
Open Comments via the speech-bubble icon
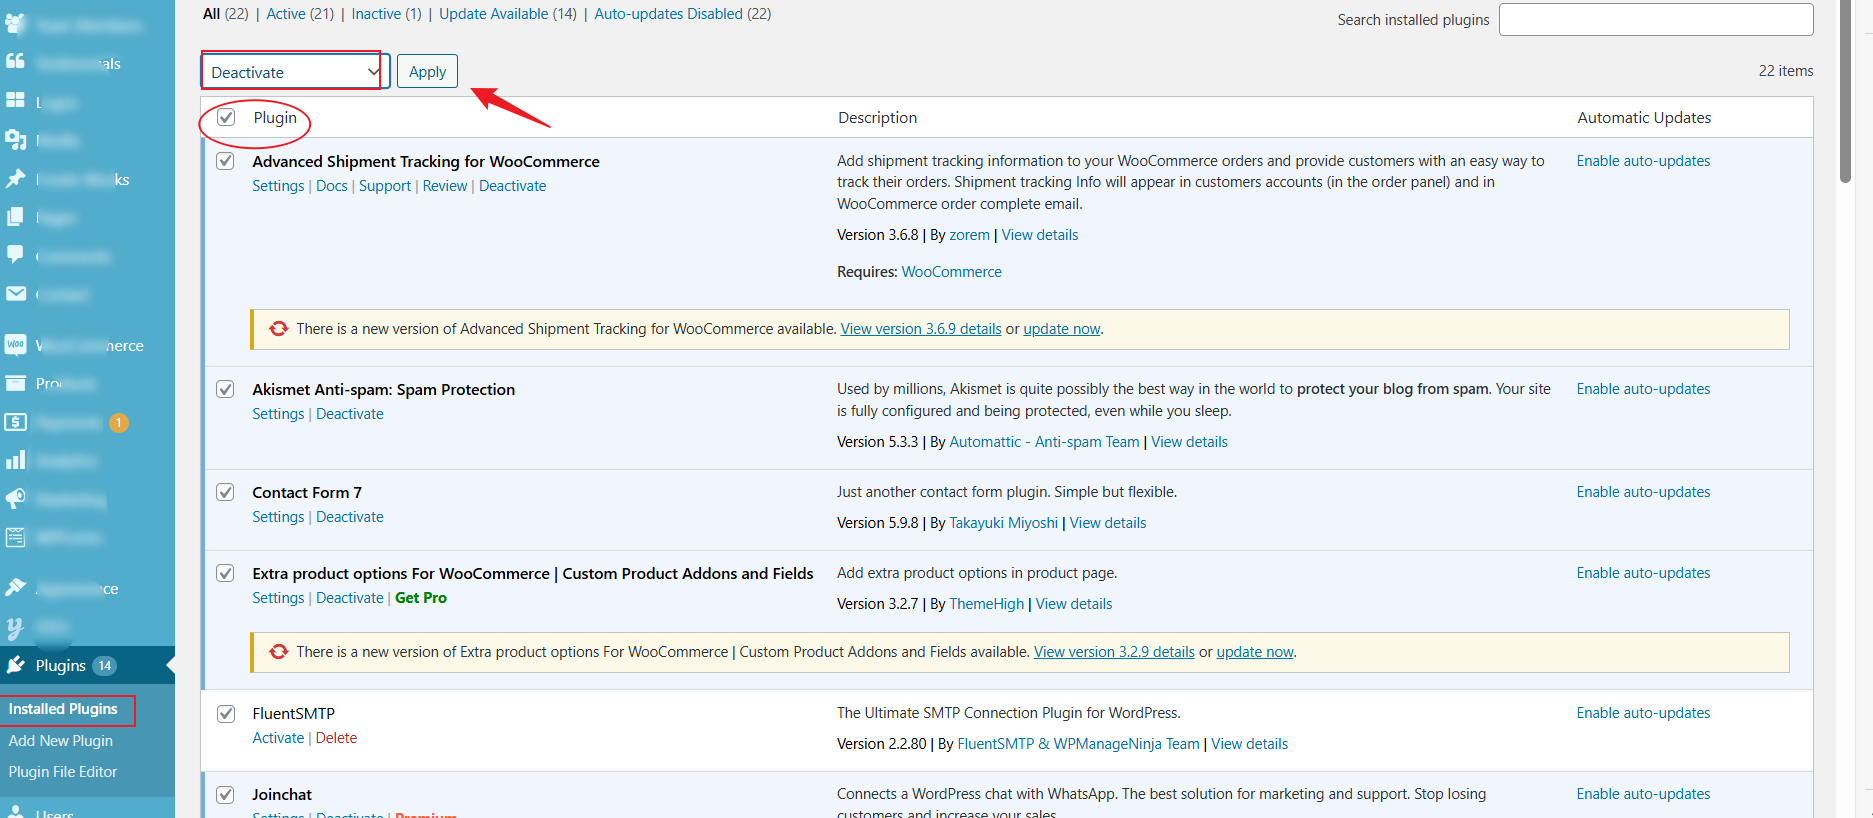coord(15,255)
